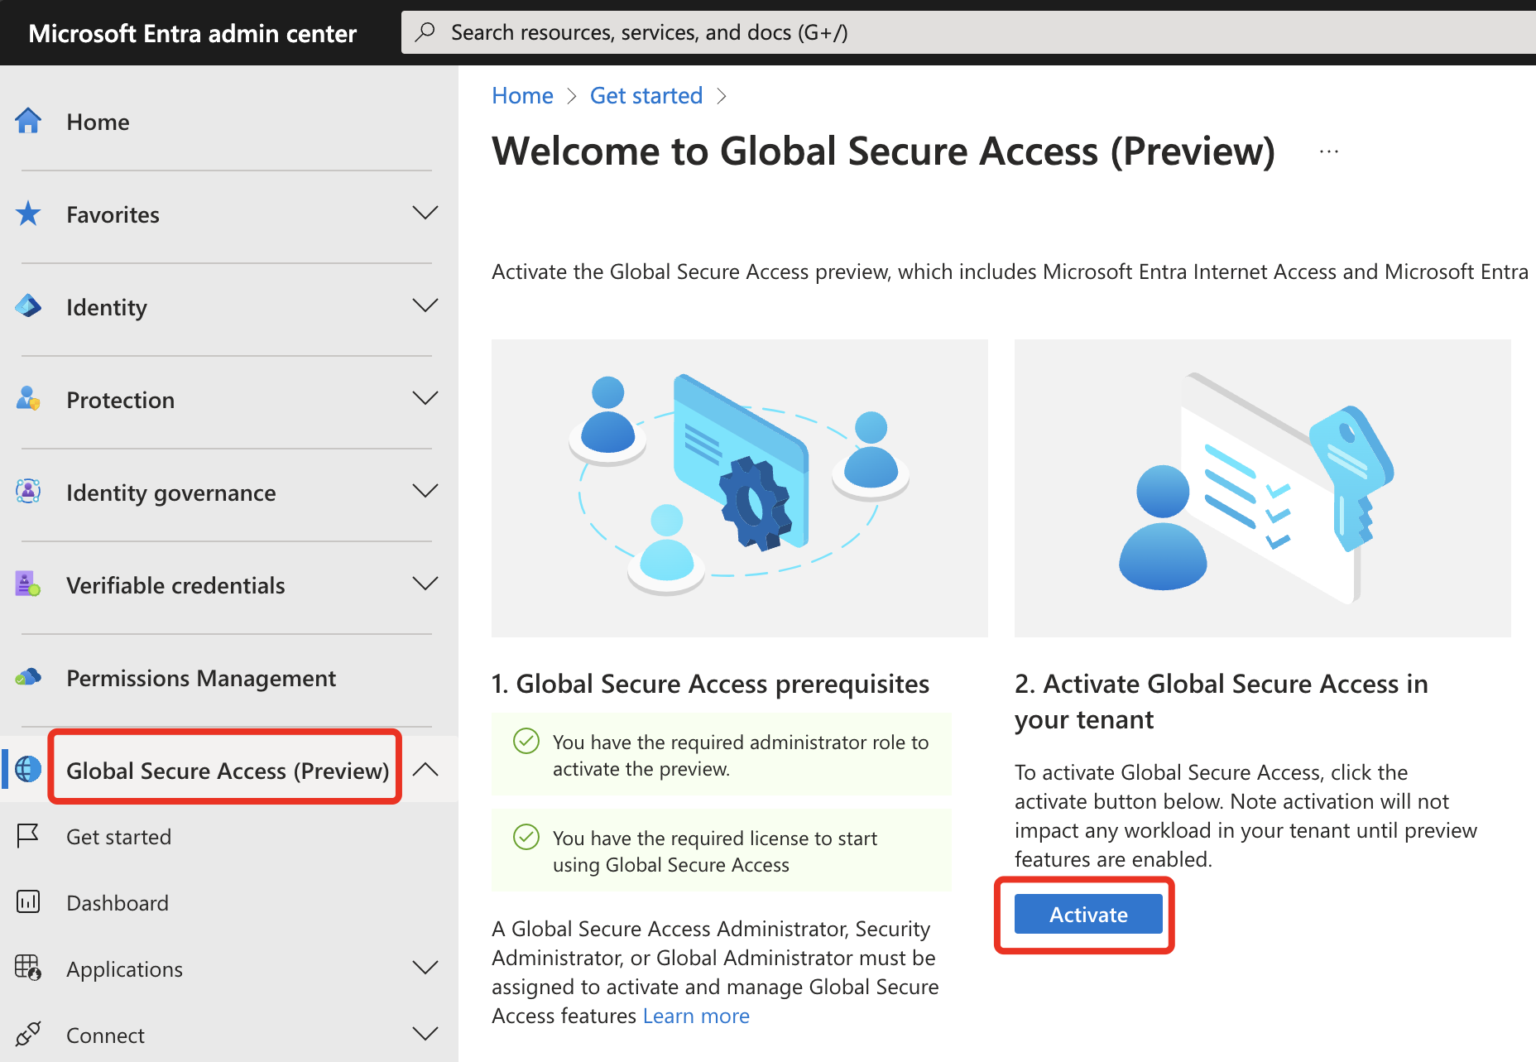The height and width of the screenshot is (1062, 1536).
Task: Open the Applications grid icon
Action: (28, 968)
